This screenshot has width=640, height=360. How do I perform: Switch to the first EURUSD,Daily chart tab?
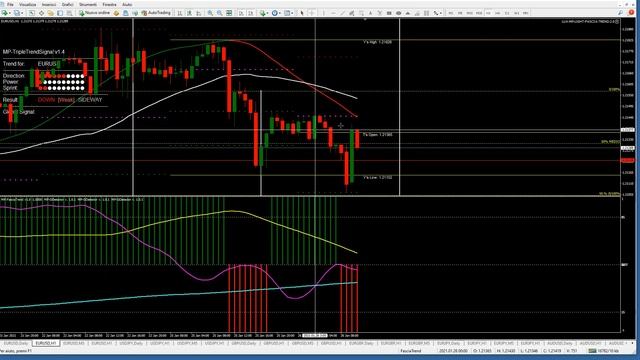click(16, 344)
